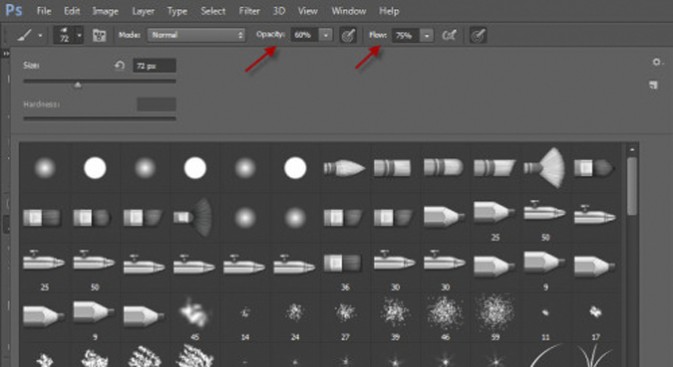
Task: Expand the Flow value dropdown arrow
Action: click(x=427, y=36)
